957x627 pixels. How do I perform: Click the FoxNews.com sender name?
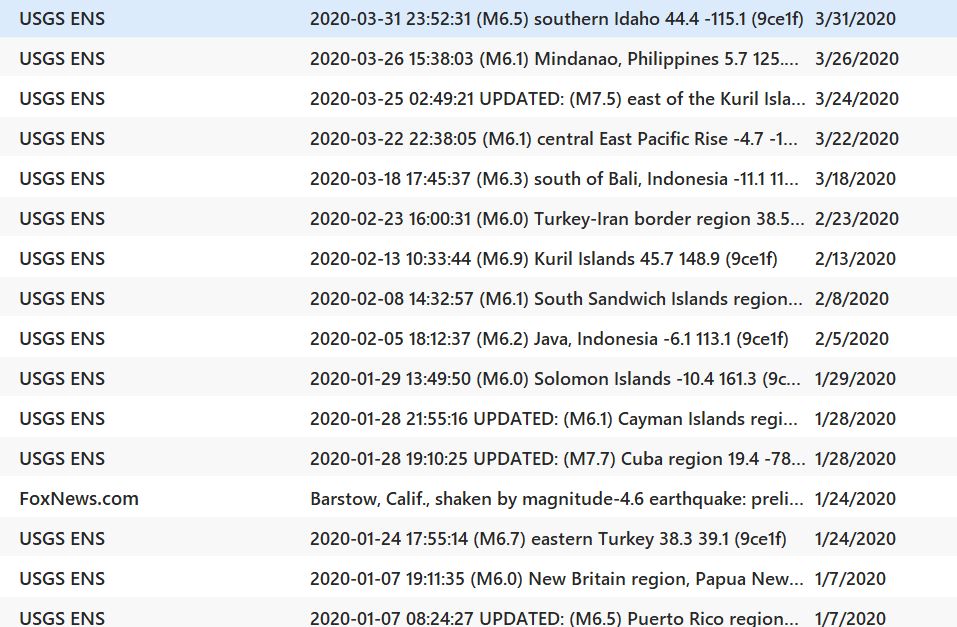click(79, 499)
